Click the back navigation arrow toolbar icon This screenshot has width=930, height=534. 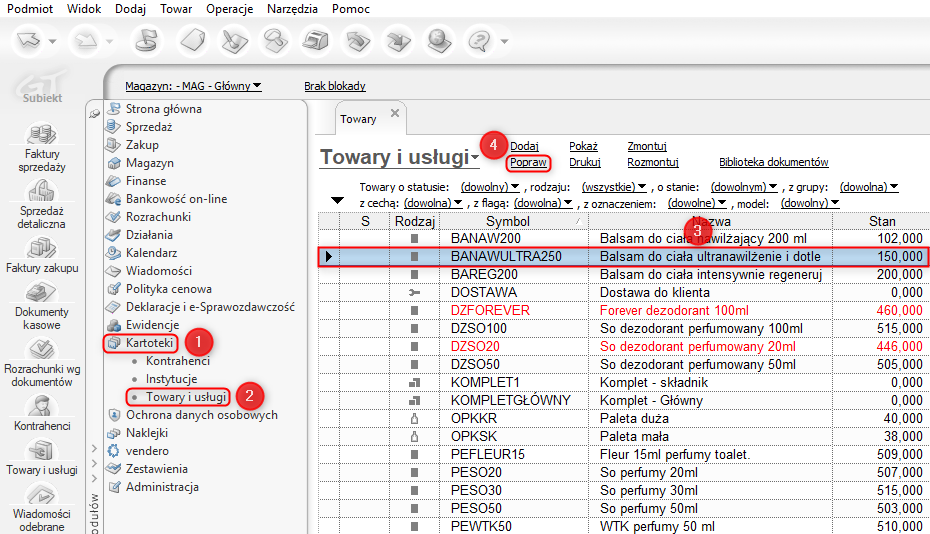click(x=28, y=41)
